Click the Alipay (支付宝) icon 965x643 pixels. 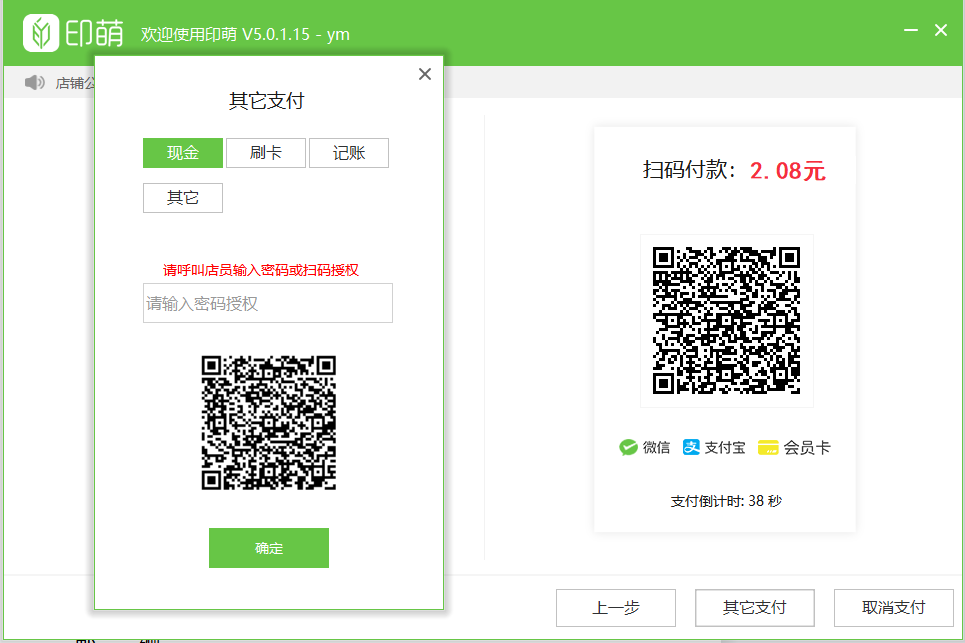pos(691,447)
